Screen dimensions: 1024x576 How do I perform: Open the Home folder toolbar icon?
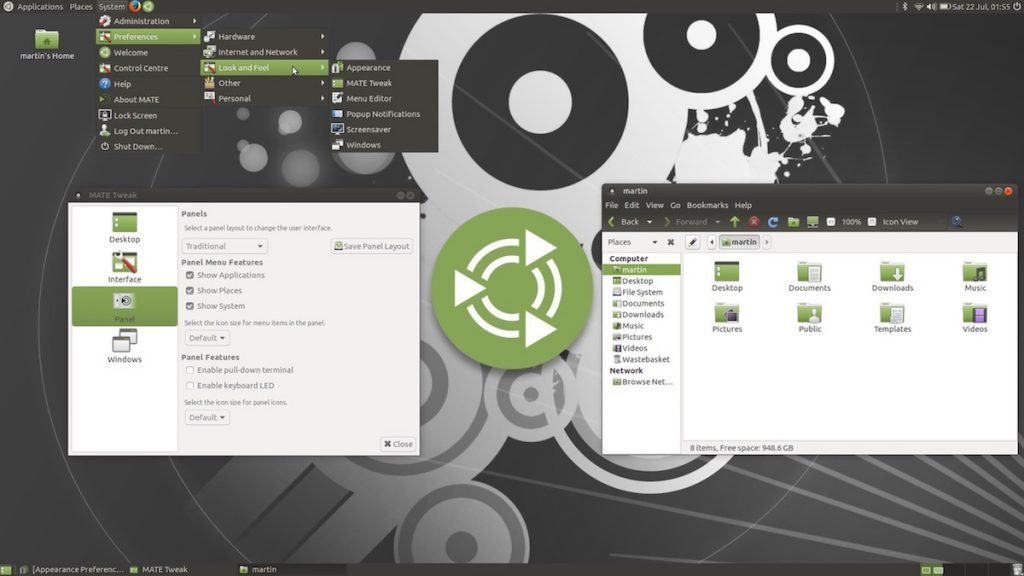(793, 222)
